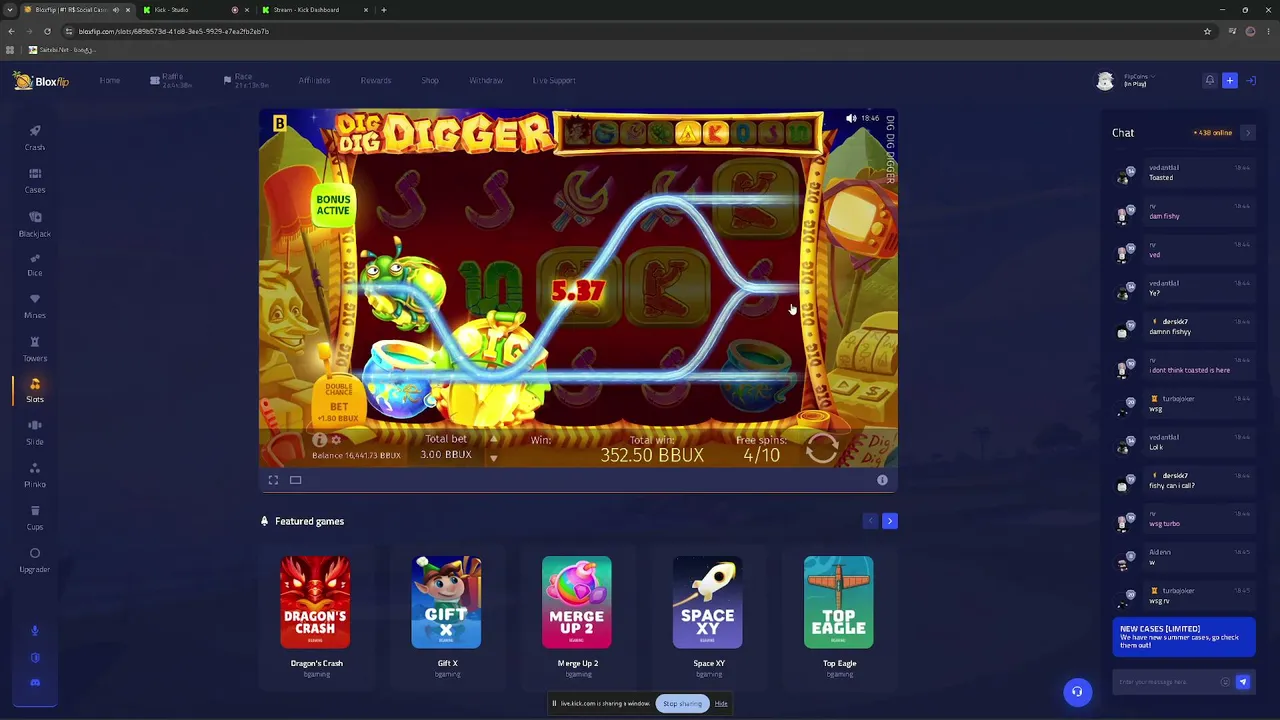Click the logout arrow icon
This screenshot has width=1280, height=720.
(1251, 80)
